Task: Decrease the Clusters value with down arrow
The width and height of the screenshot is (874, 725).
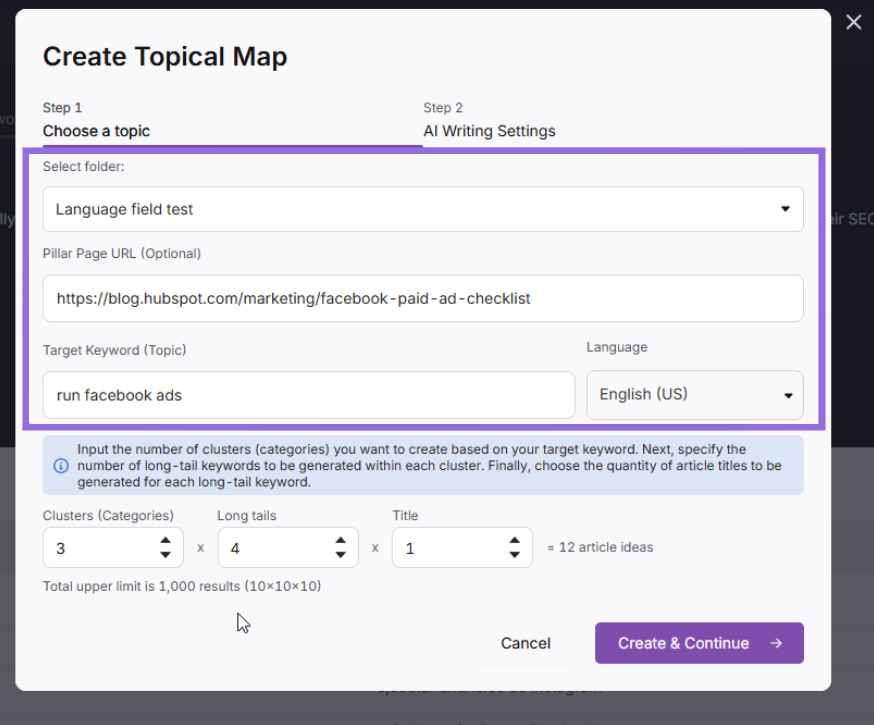Action: [x=166, y=555]
